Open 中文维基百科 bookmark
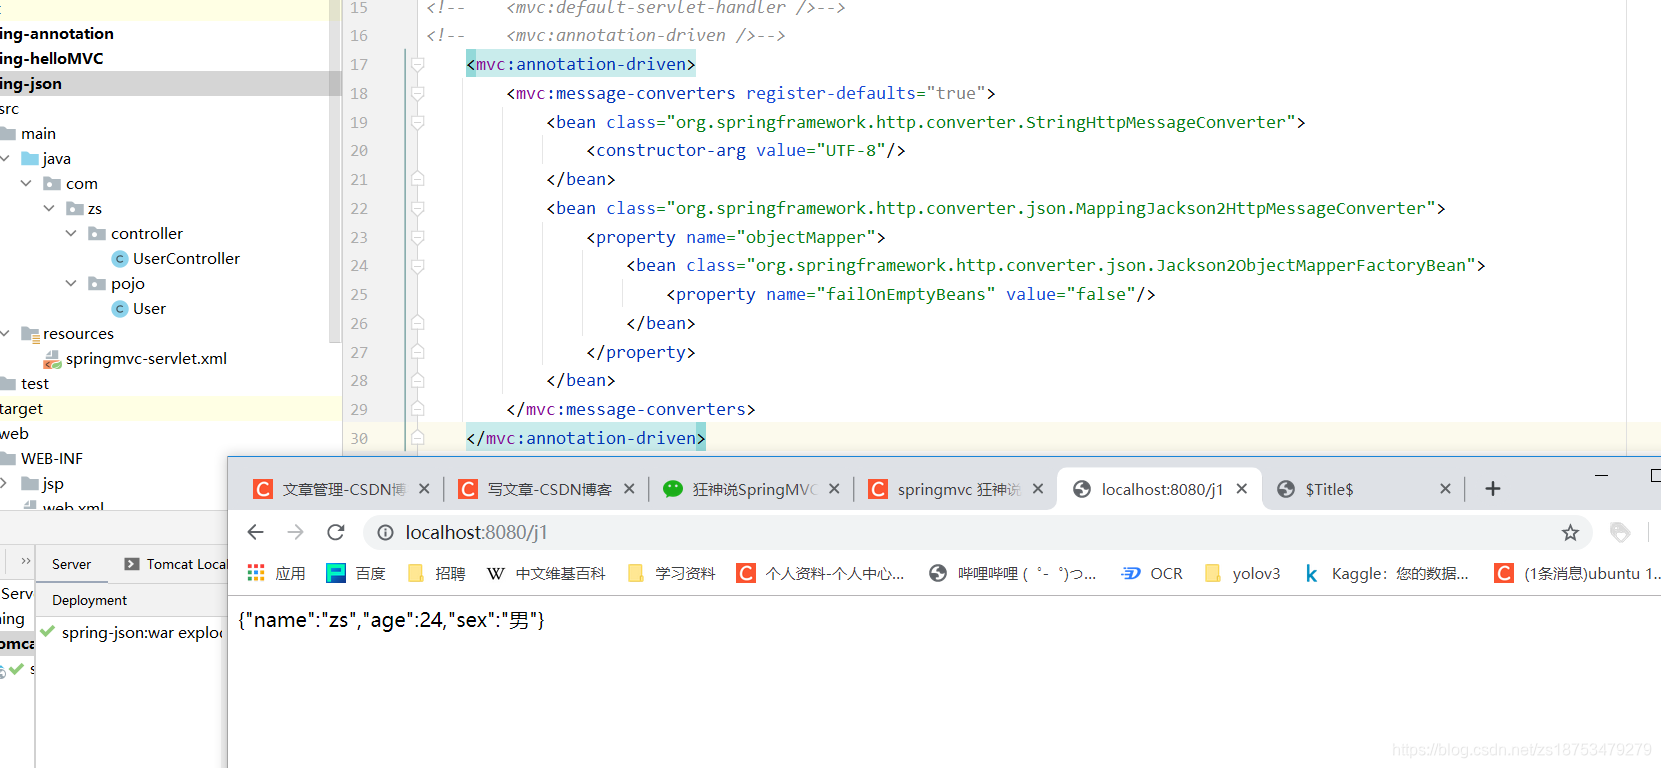This screenshot has width=1661, height=768. tap(546, 573)
